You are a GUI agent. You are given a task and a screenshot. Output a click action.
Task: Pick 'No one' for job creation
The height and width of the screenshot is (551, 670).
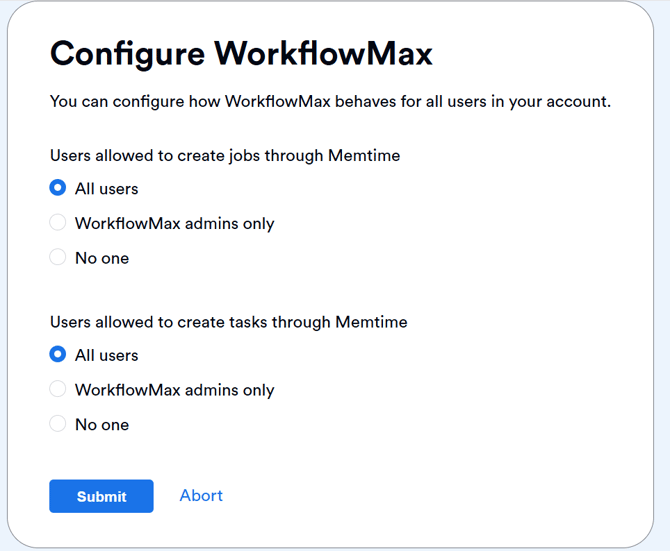[x=58, y=257]
